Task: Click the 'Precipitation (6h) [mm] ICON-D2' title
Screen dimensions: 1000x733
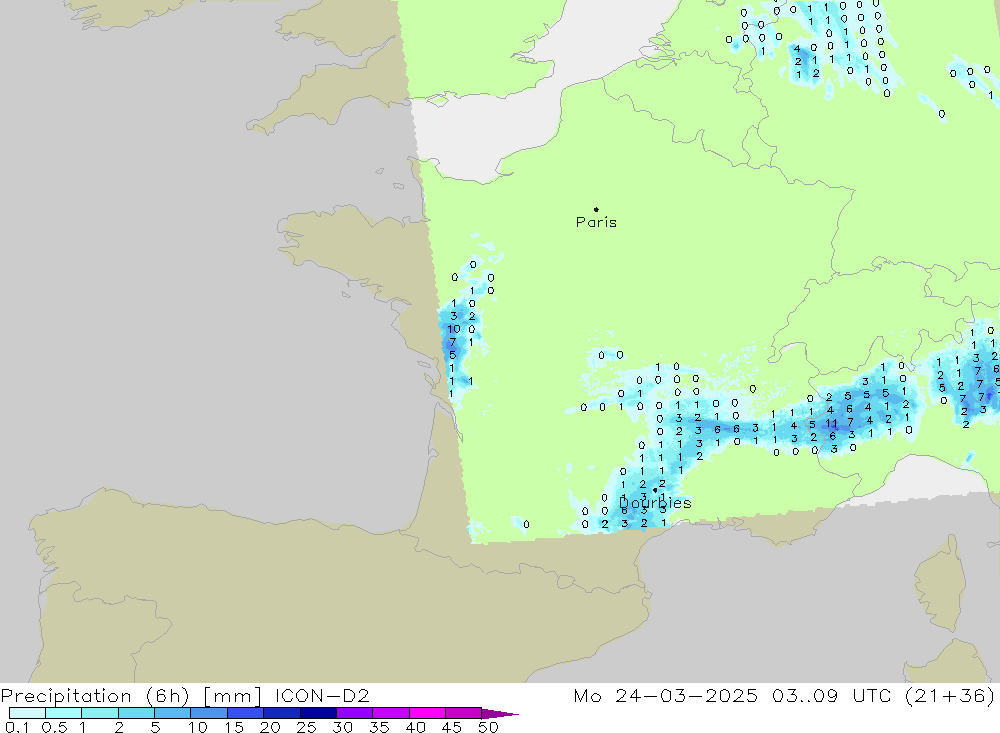Action: (x=185, y=696)
